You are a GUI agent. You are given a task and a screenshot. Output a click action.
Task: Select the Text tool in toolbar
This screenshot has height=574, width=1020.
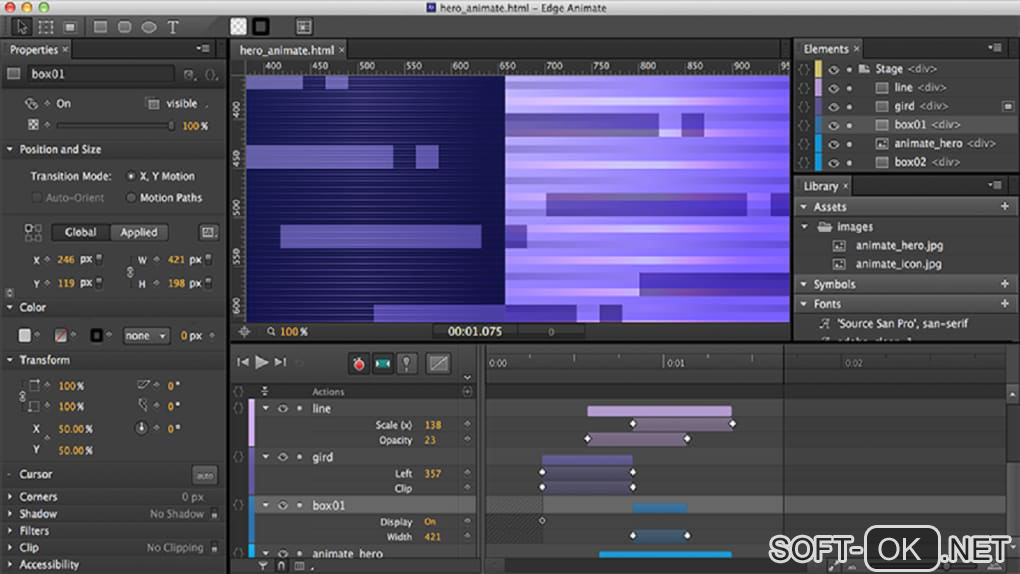pos(173,27)
